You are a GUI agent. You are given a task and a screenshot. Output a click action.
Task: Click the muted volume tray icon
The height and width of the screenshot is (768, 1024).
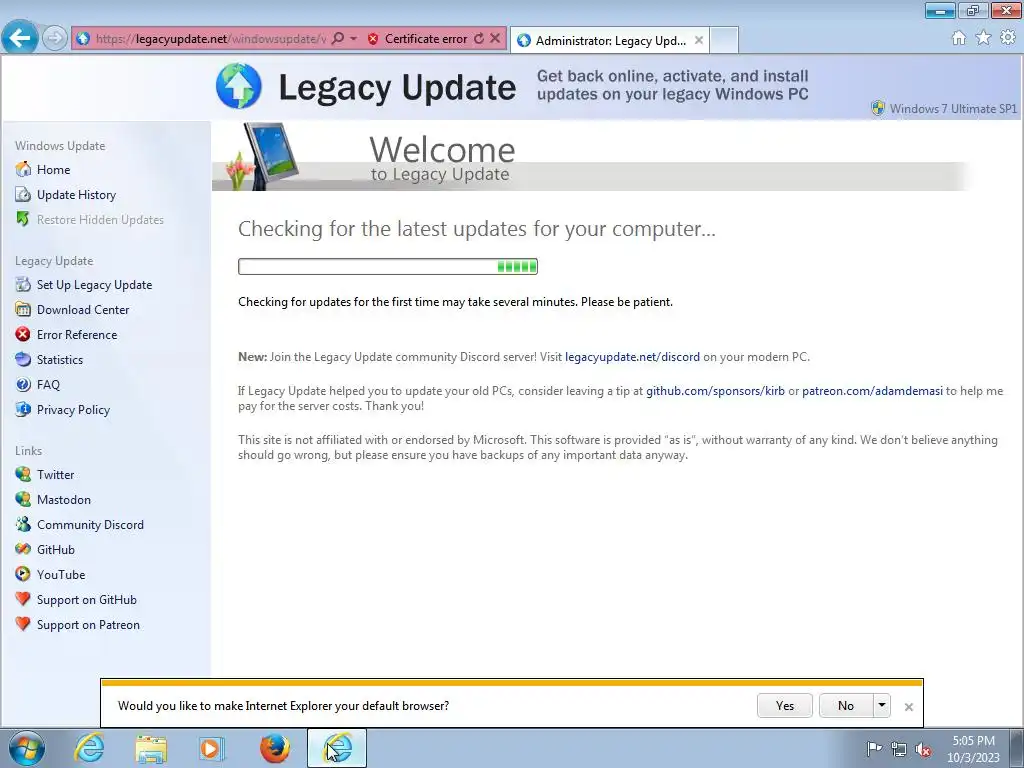[x=923, y=749]
